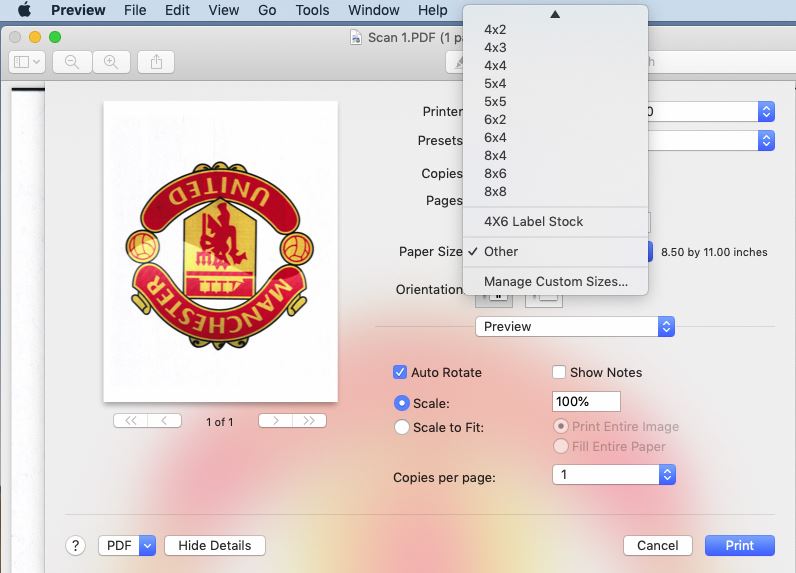Open the Preview app menu
796x573 pixels.
[78, 10]
